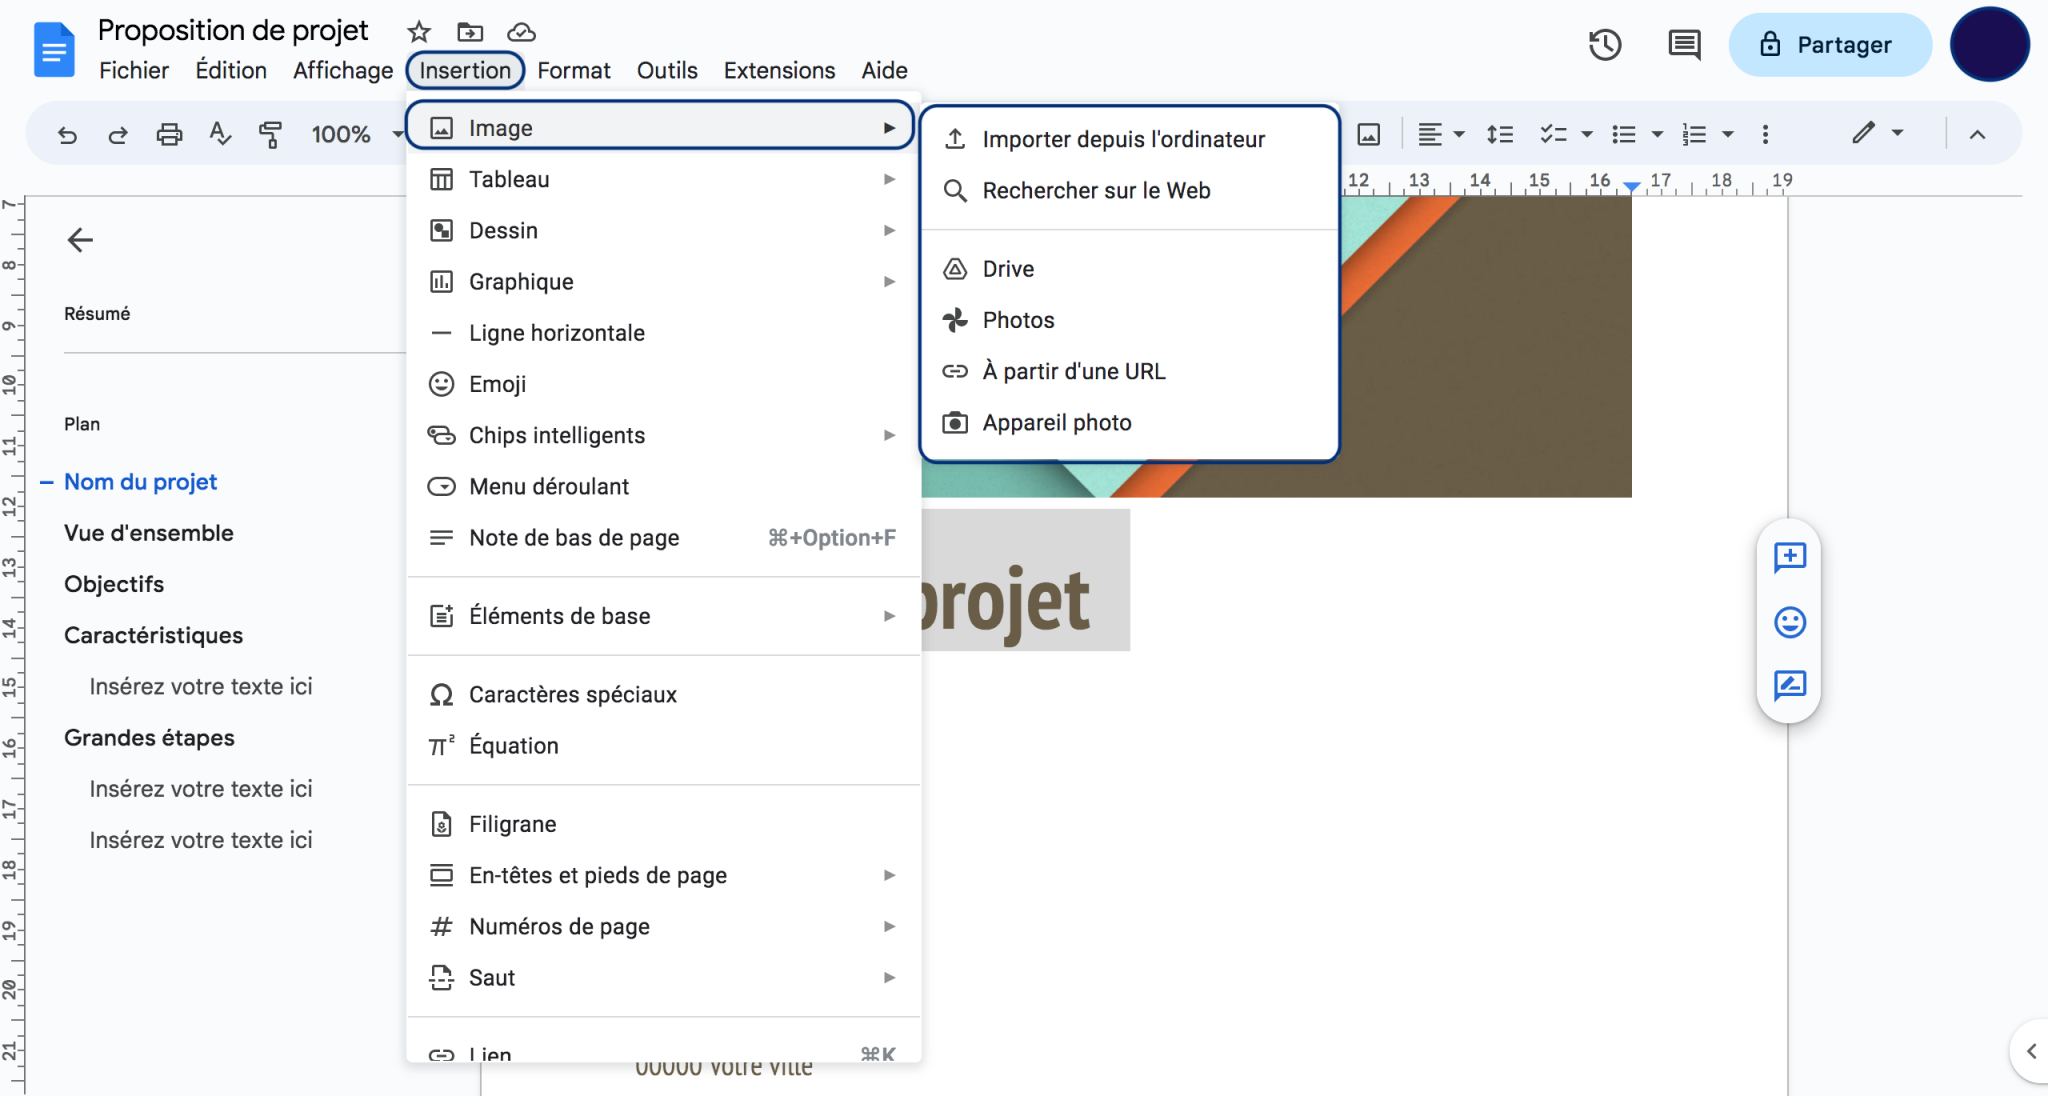Open the Fichier menu
2048x1096 pixels.
click(134, 70)
